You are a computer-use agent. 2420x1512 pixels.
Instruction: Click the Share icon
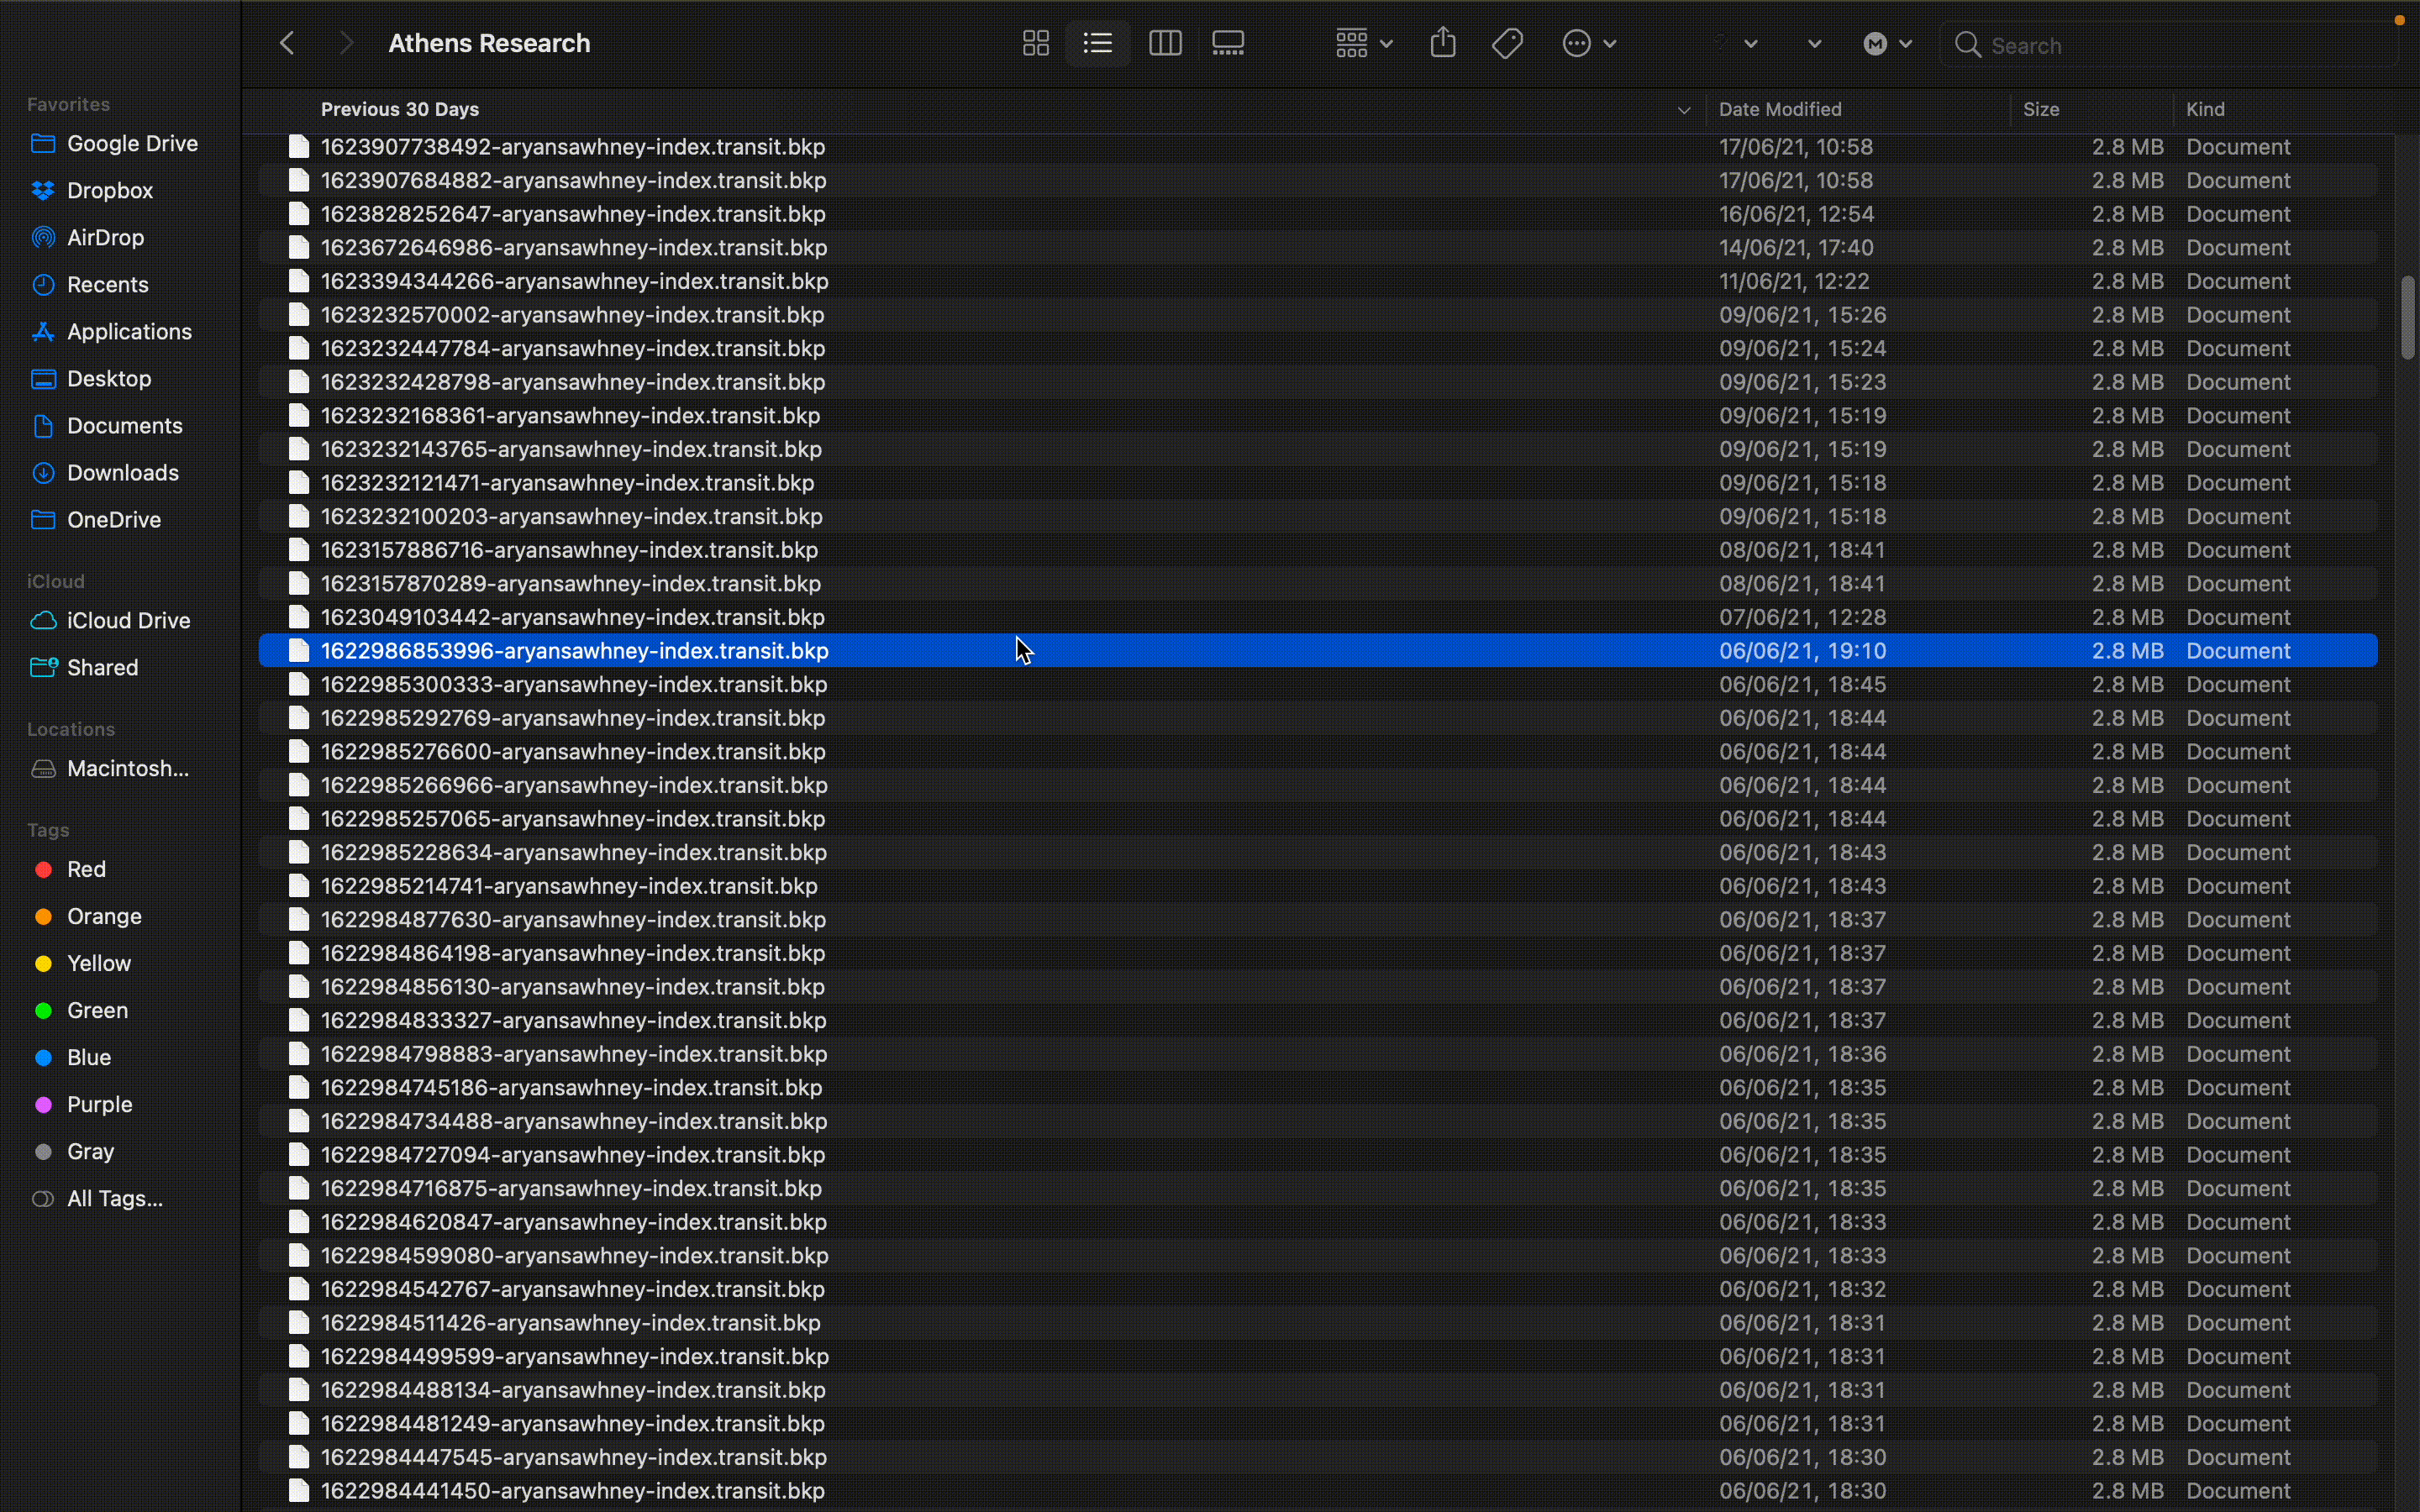click(x=1442, y=43)
